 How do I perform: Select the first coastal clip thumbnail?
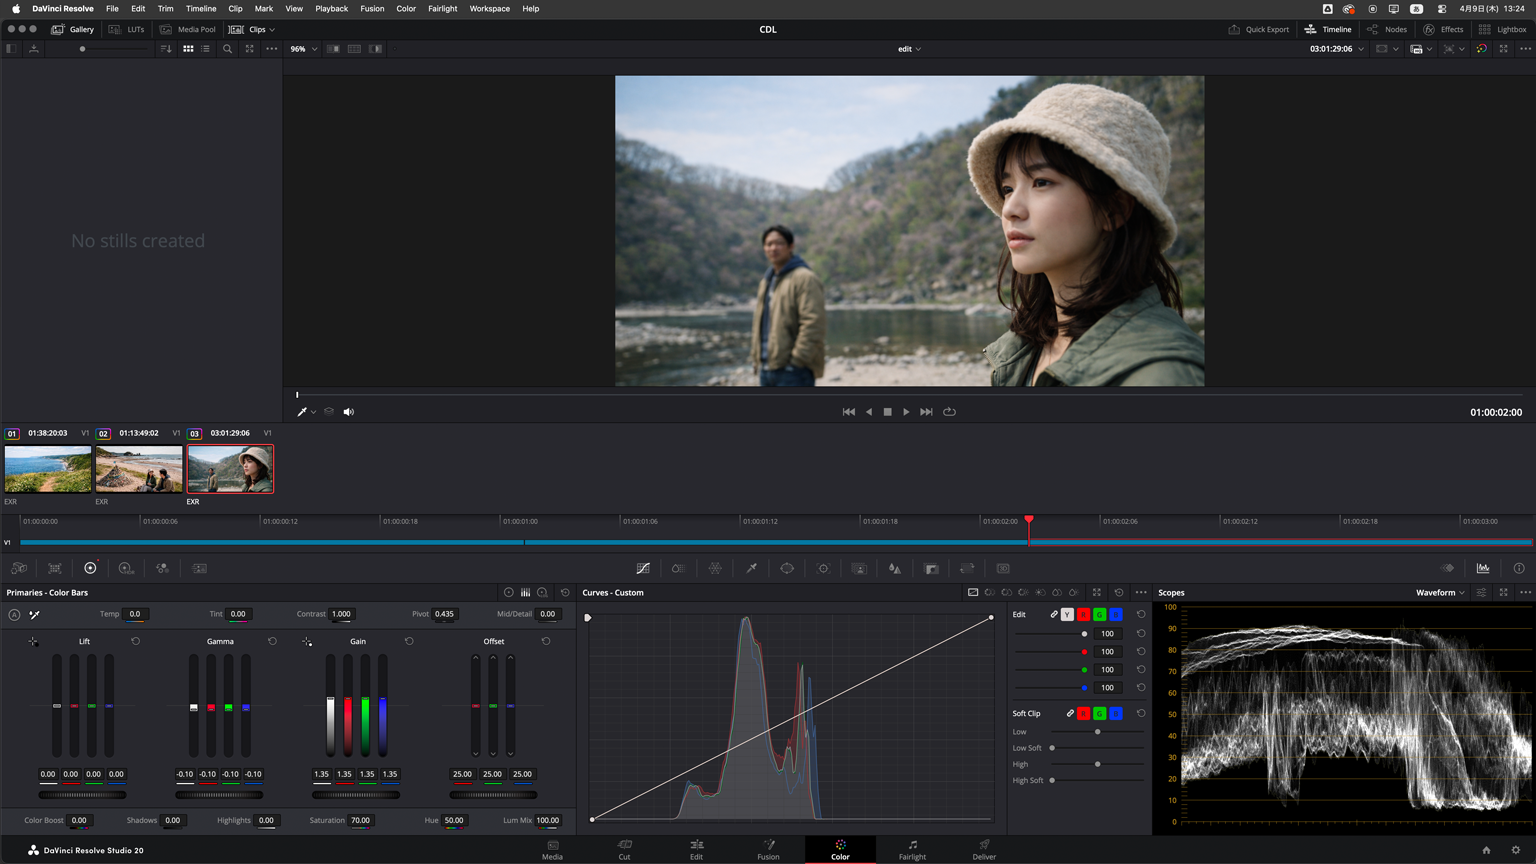pos(48,469)
